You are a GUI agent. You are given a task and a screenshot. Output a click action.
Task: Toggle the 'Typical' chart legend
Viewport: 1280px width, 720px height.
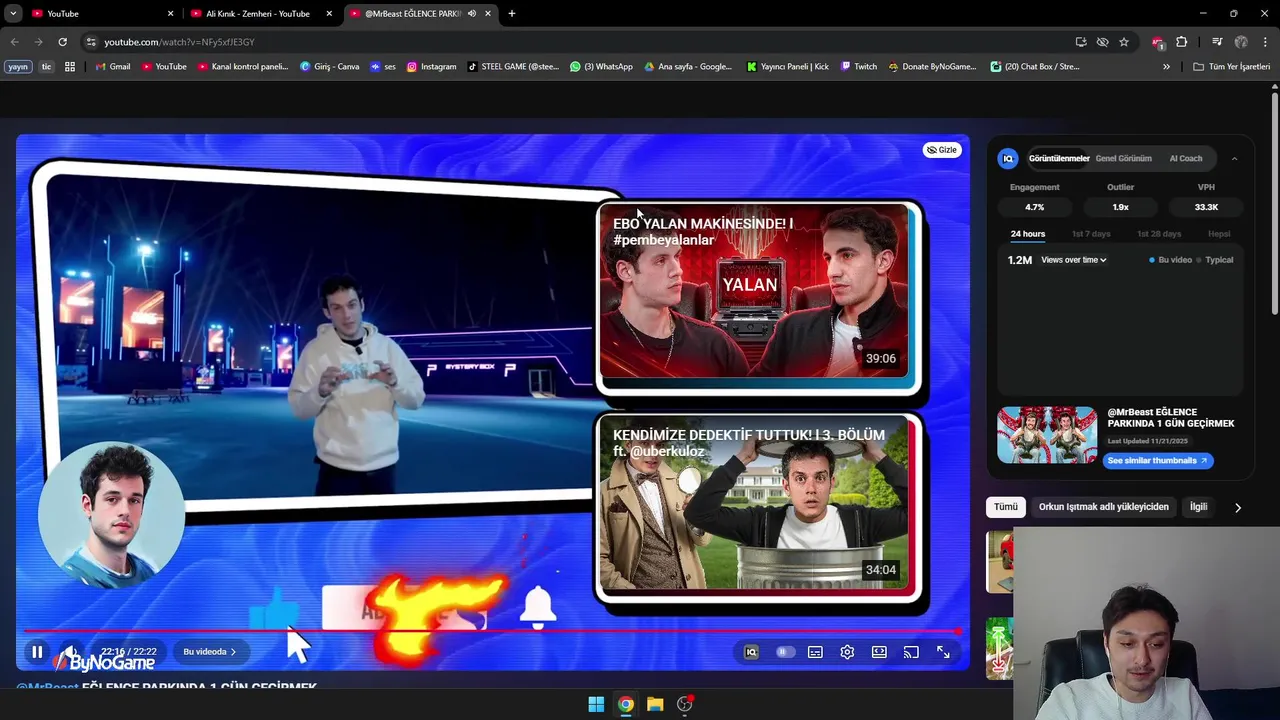1215,260
